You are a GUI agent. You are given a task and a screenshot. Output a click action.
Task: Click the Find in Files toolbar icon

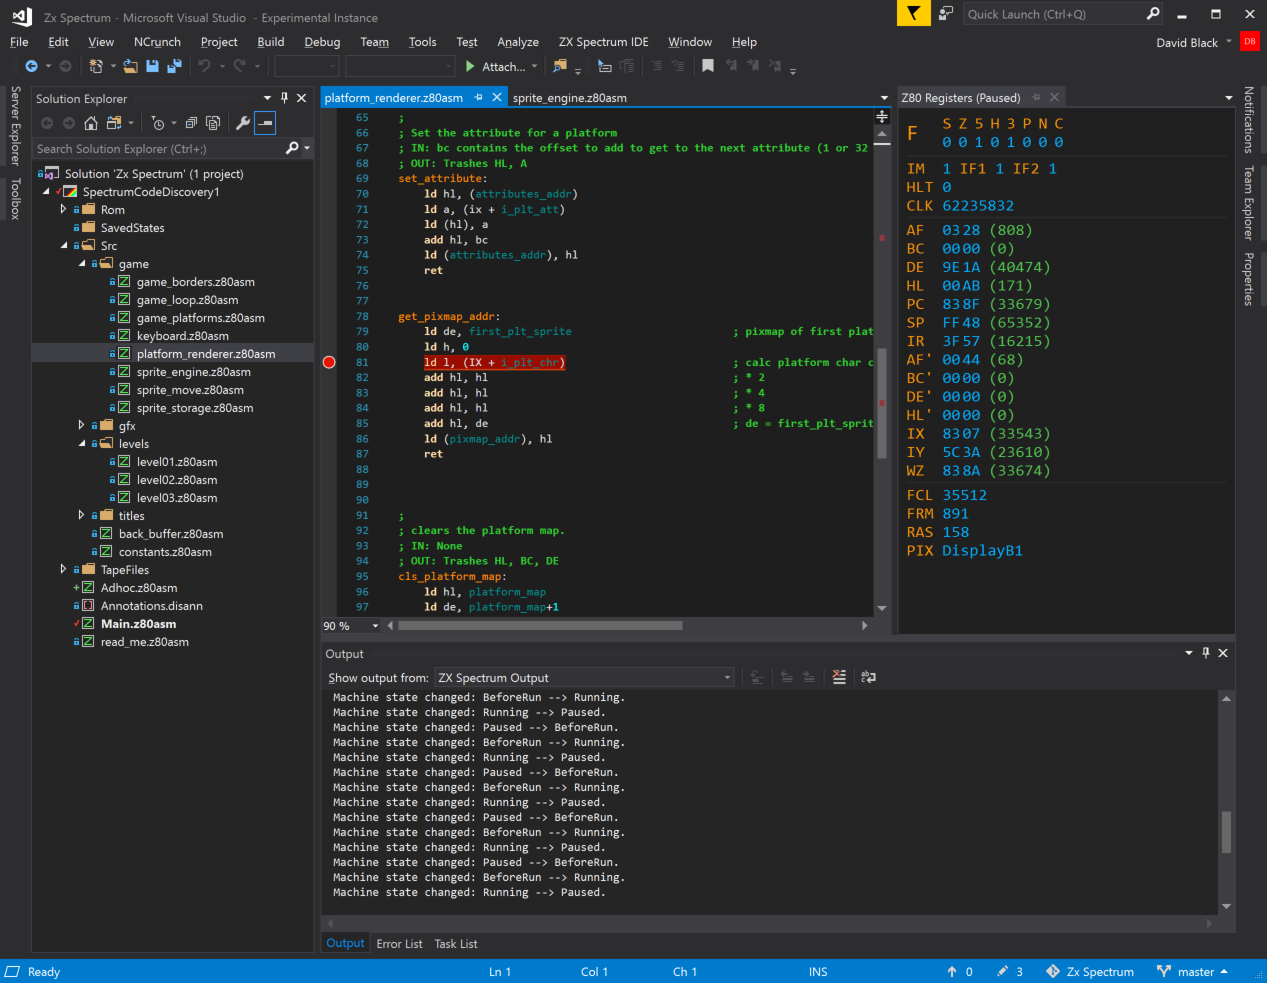pos(560,66)
